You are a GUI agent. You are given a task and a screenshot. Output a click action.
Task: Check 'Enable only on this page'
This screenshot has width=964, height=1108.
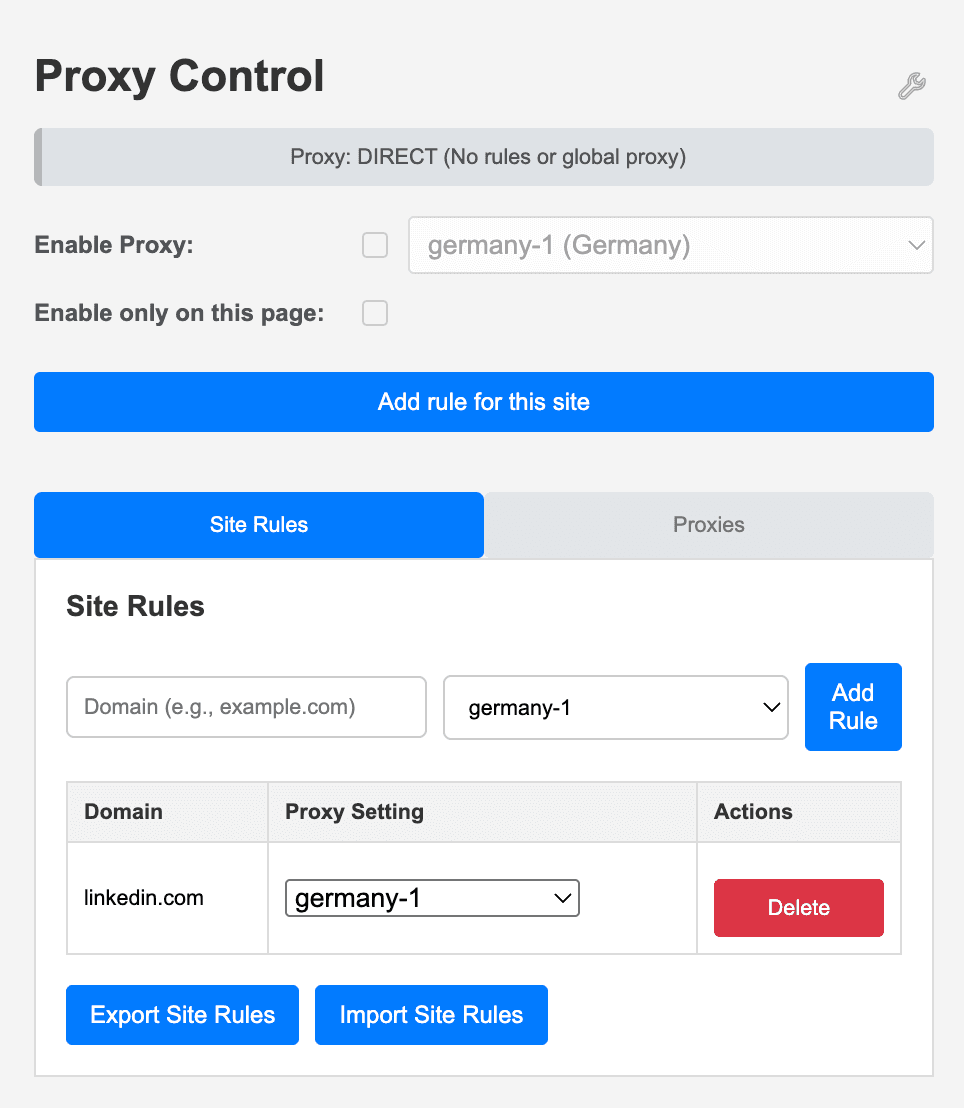tap(374, 312)
